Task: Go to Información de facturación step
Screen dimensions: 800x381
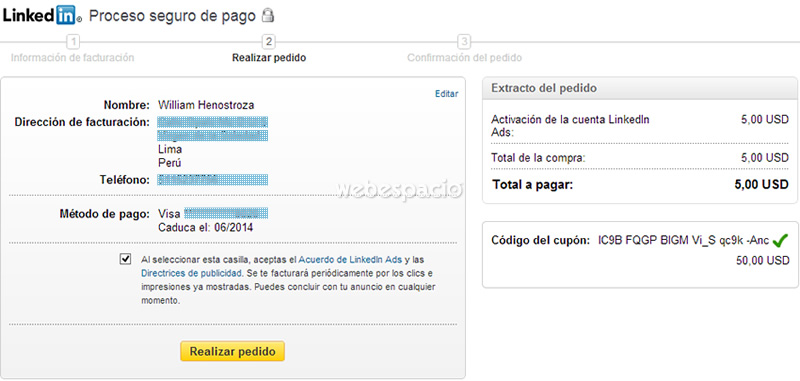Action: 72,58
